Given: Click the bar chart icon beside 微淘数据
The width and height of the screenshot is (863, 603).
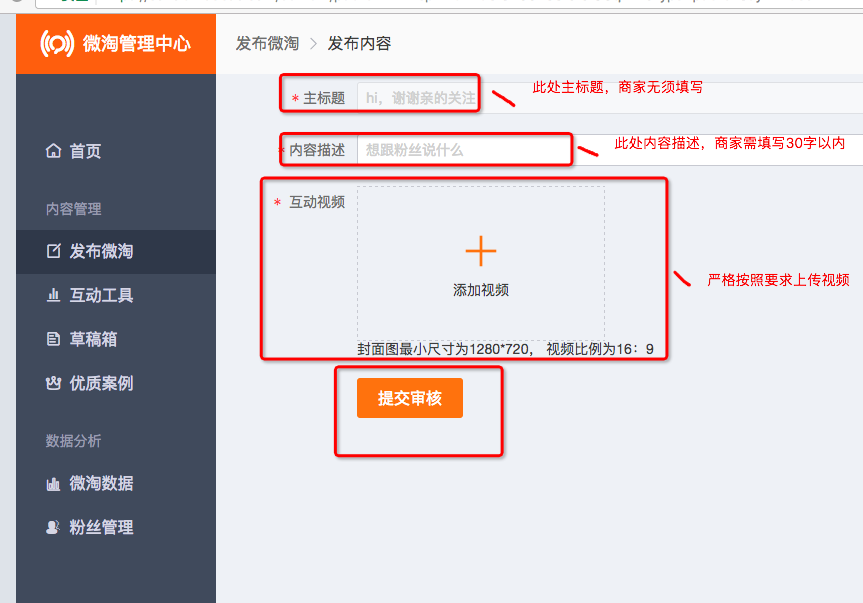Looking at the screenshot, I should coord(53,484).
